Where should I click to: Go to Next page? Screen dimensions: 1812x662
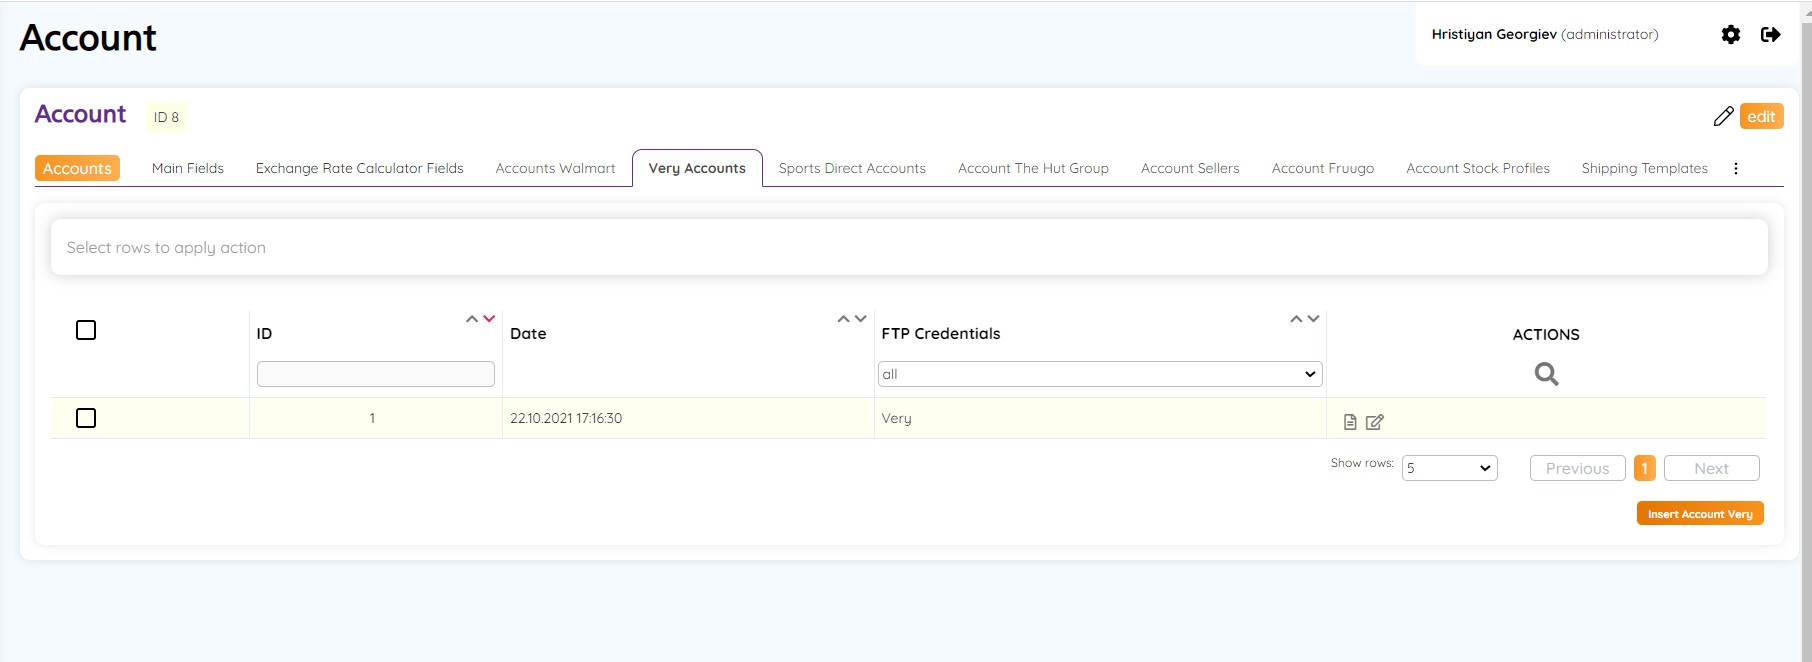[x=1711, y=468]
